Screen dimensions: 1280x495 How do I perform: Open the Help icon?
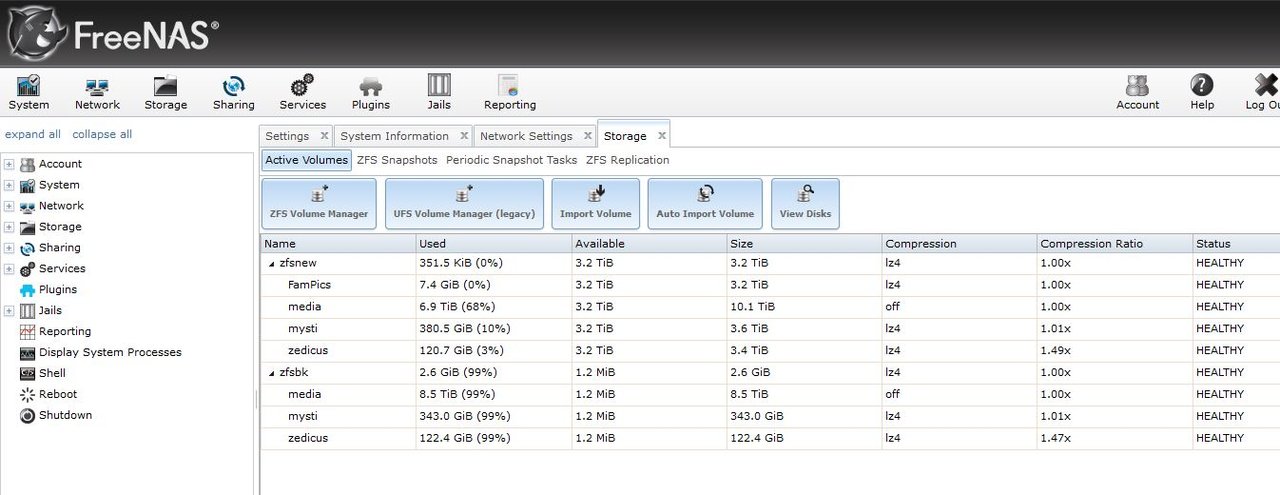click(1201, 92)
